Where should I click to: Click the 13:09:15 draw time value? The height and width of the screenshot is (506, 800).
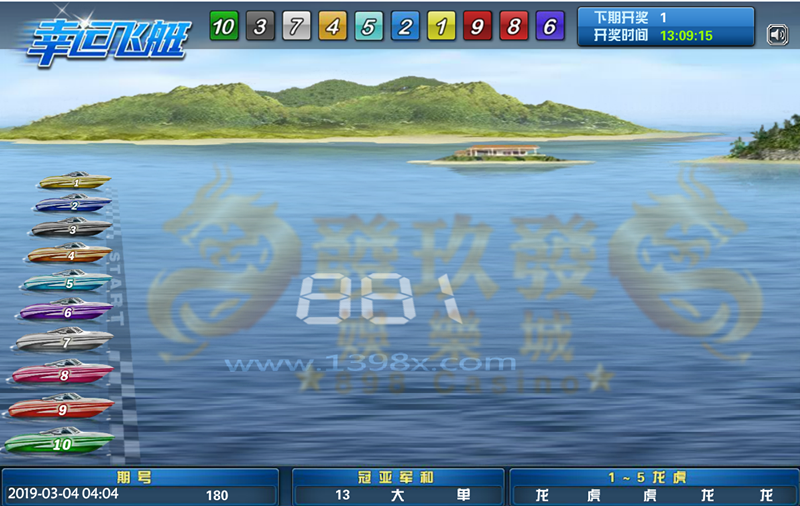[686, 36]
